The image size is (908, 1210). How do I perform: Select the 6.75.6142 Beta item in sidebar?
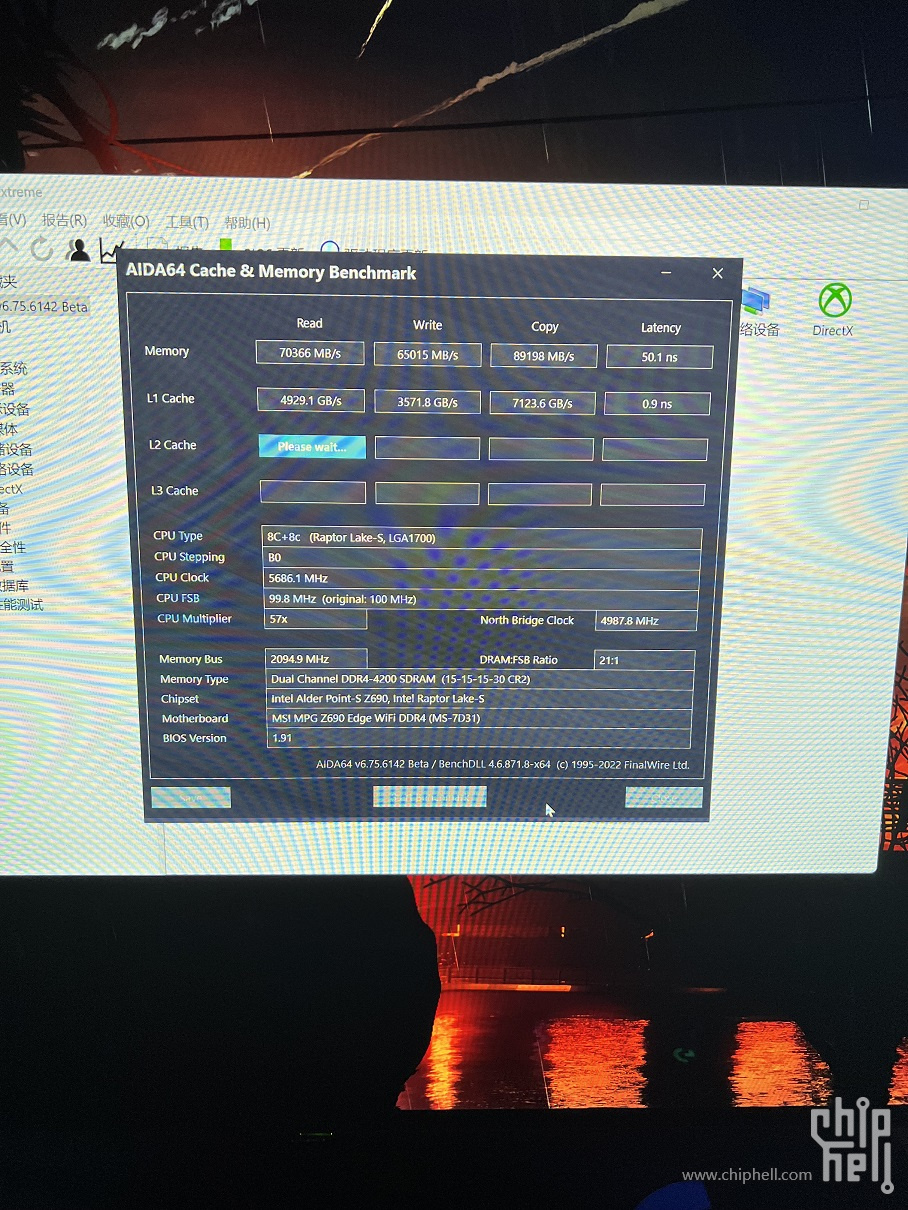[x=44, y=307]
